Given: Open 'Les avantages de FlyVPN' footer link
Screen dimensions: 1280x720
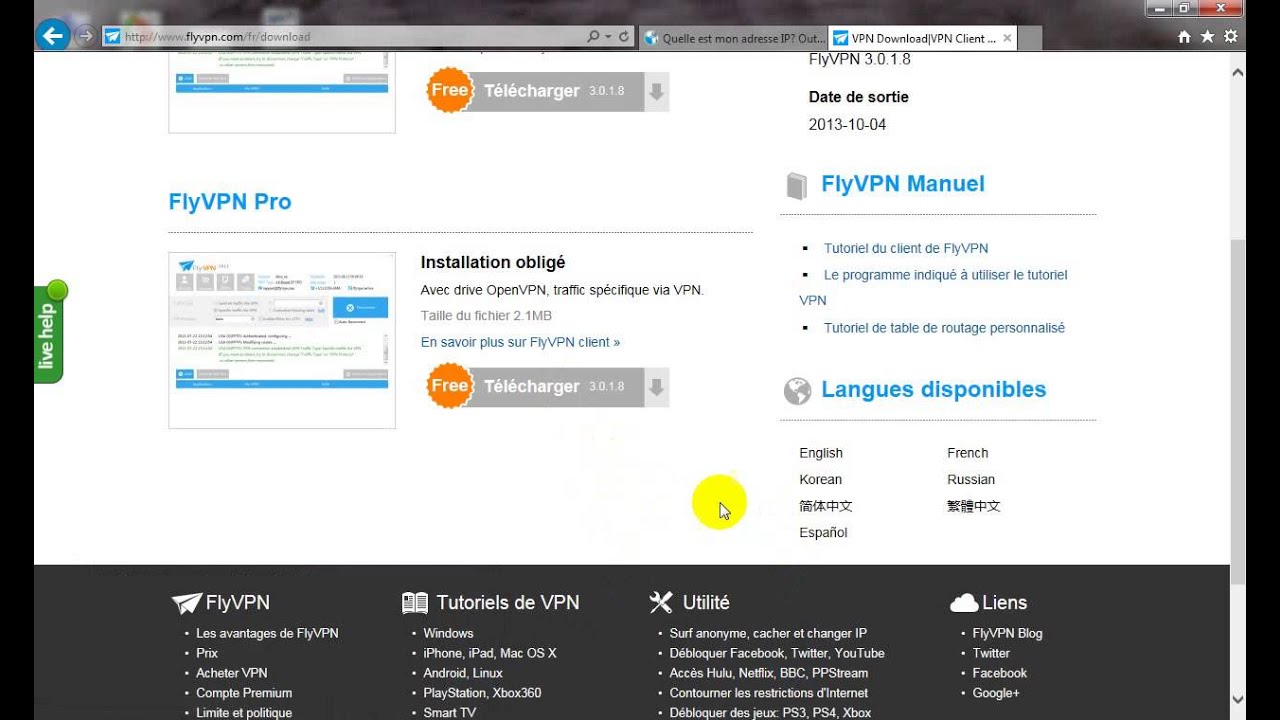Looking at the screenshot, I should click(x=267, y=633).
